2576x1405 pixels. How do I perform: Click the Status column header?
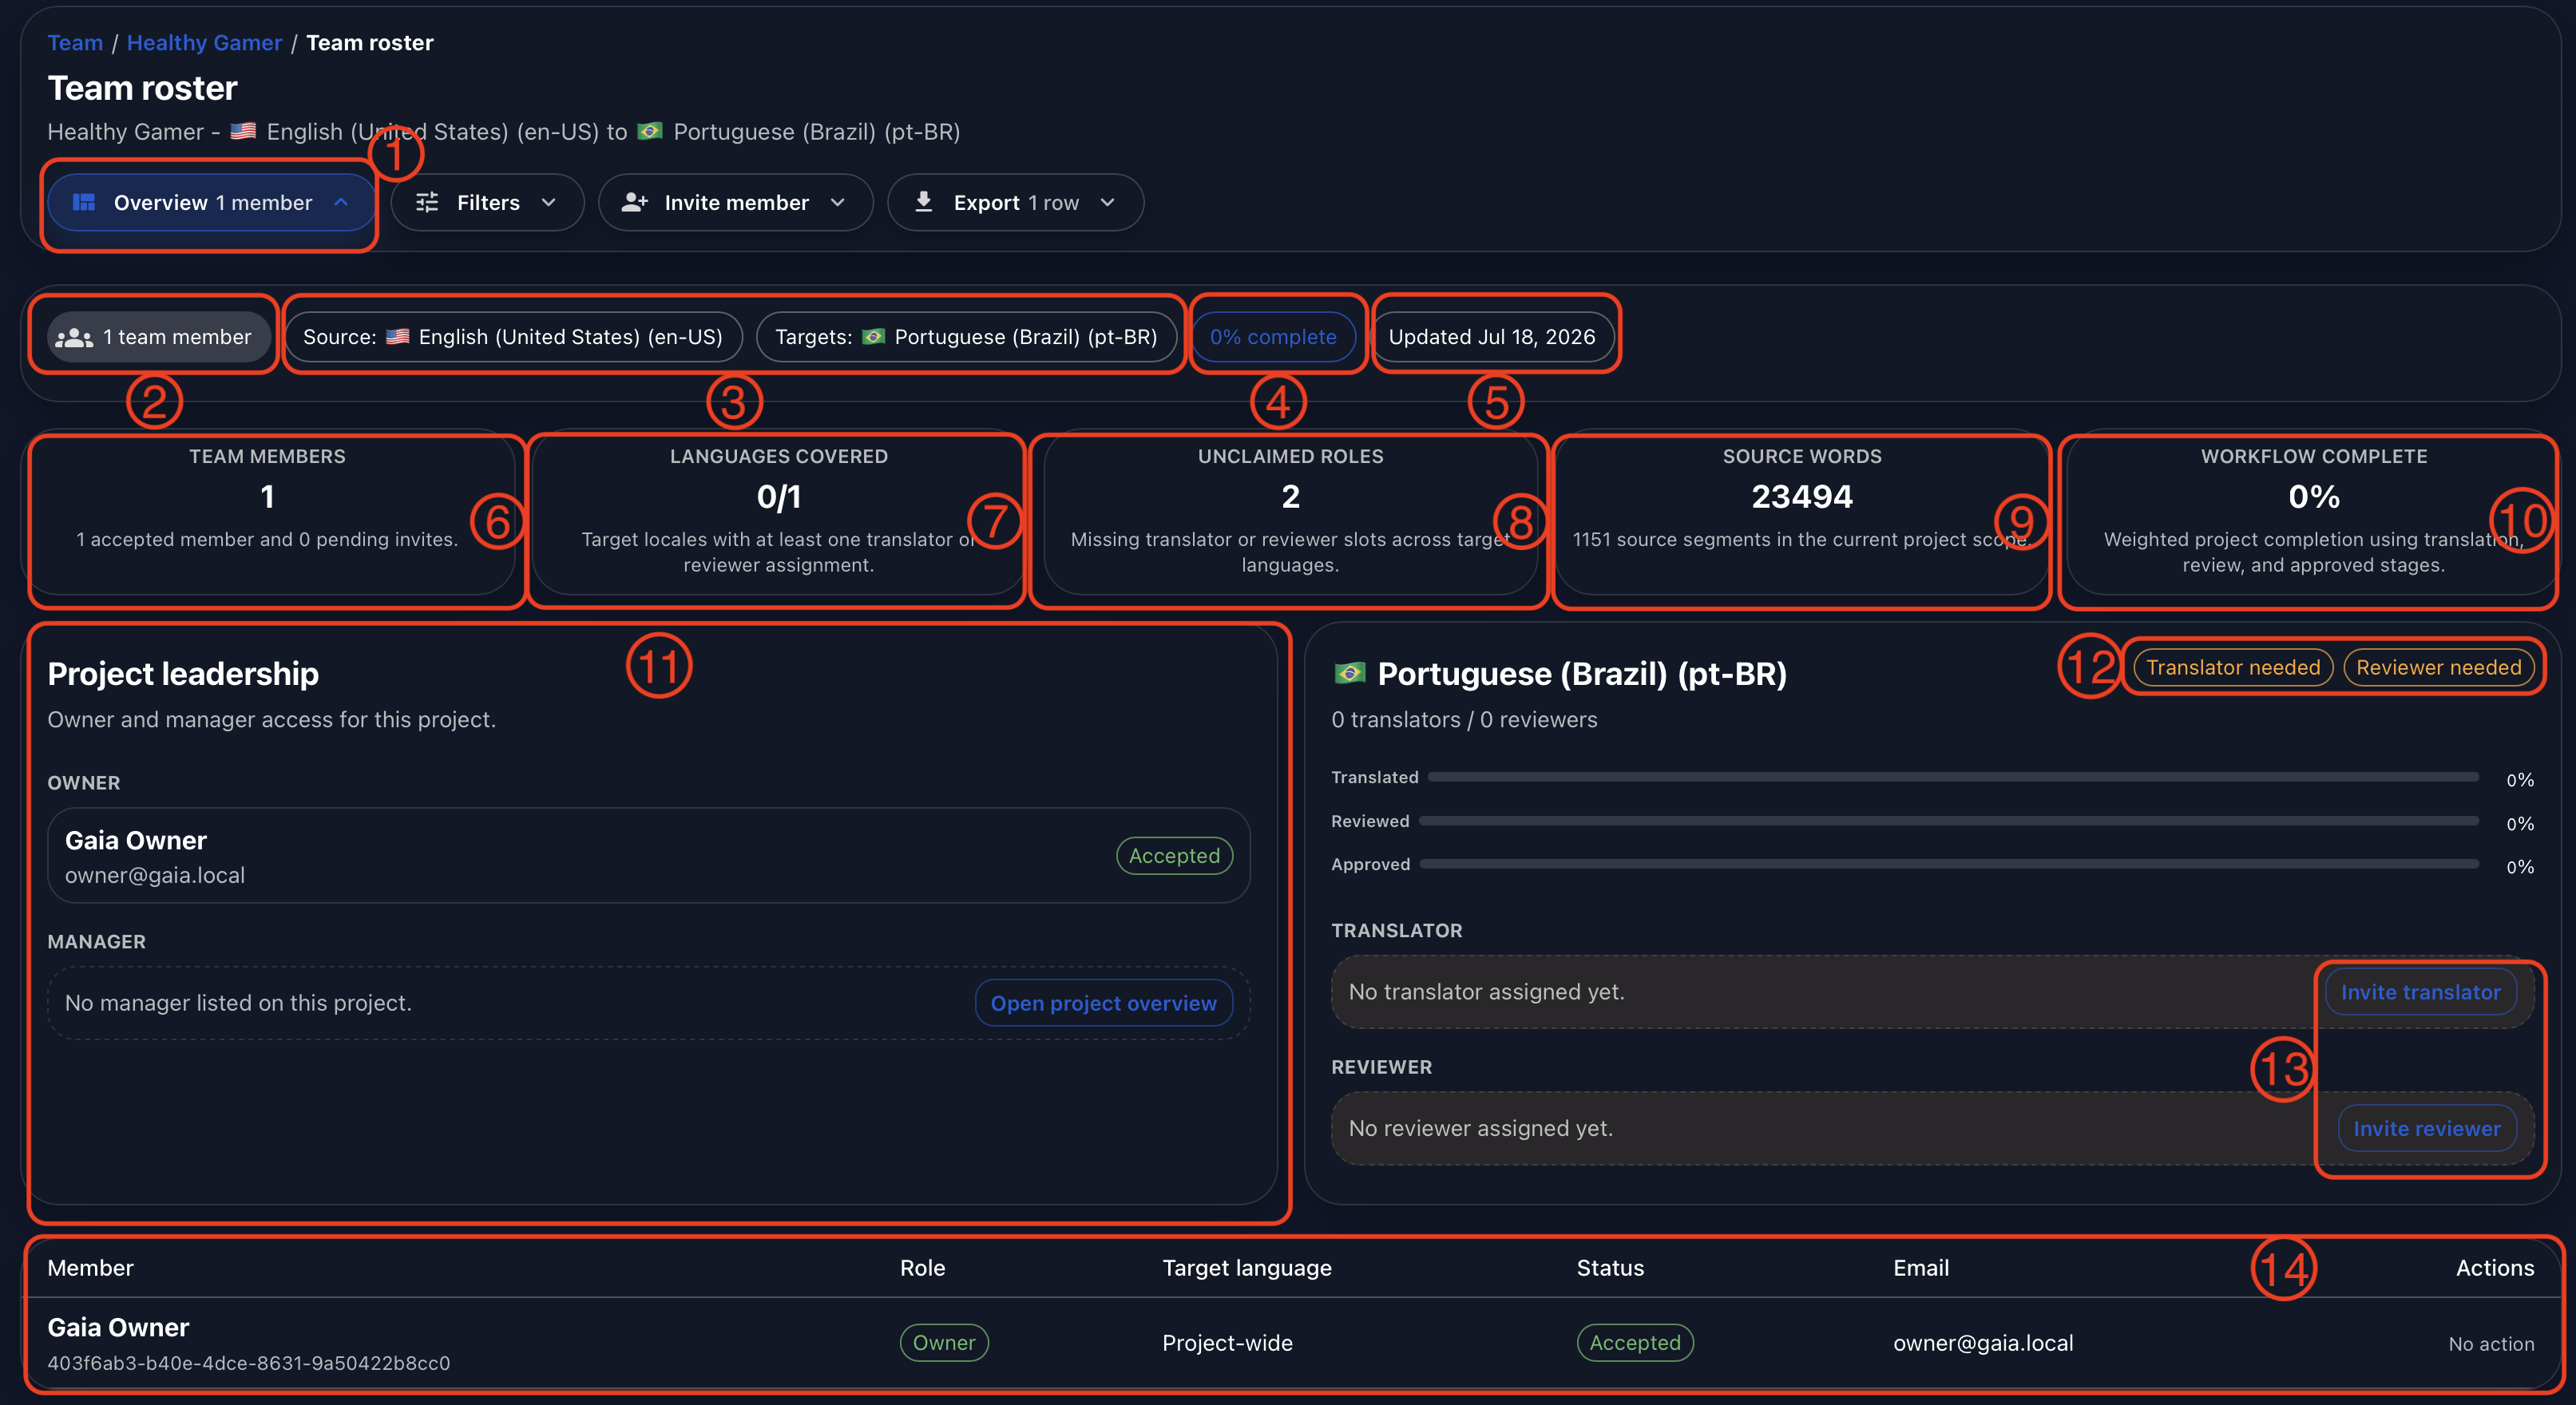[1610, 1268]
